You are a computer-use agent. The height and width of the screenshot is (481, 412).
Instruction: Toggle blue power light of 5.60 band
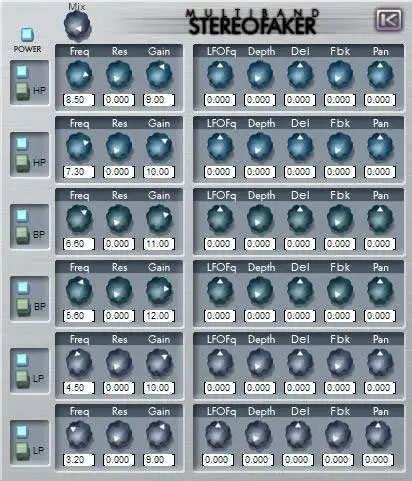click(x=22, y=287)
